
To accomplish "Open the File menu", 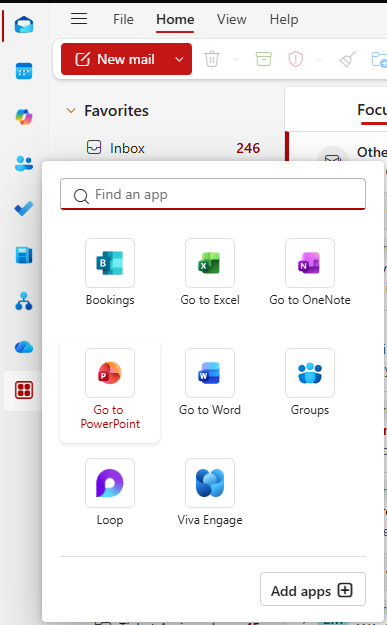I will tap(123, 19).
